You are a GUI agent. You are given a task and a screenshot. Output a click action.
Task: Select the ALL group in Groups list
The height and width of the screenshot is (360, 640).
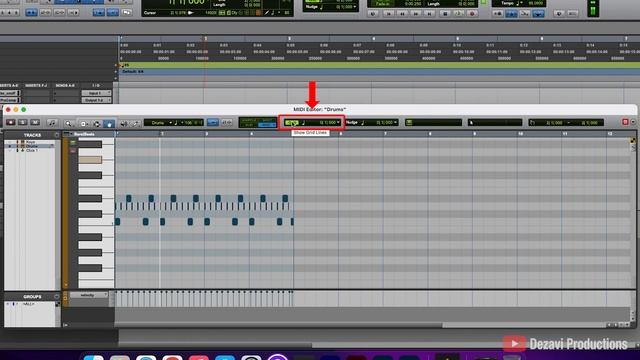tap(29, 304)
